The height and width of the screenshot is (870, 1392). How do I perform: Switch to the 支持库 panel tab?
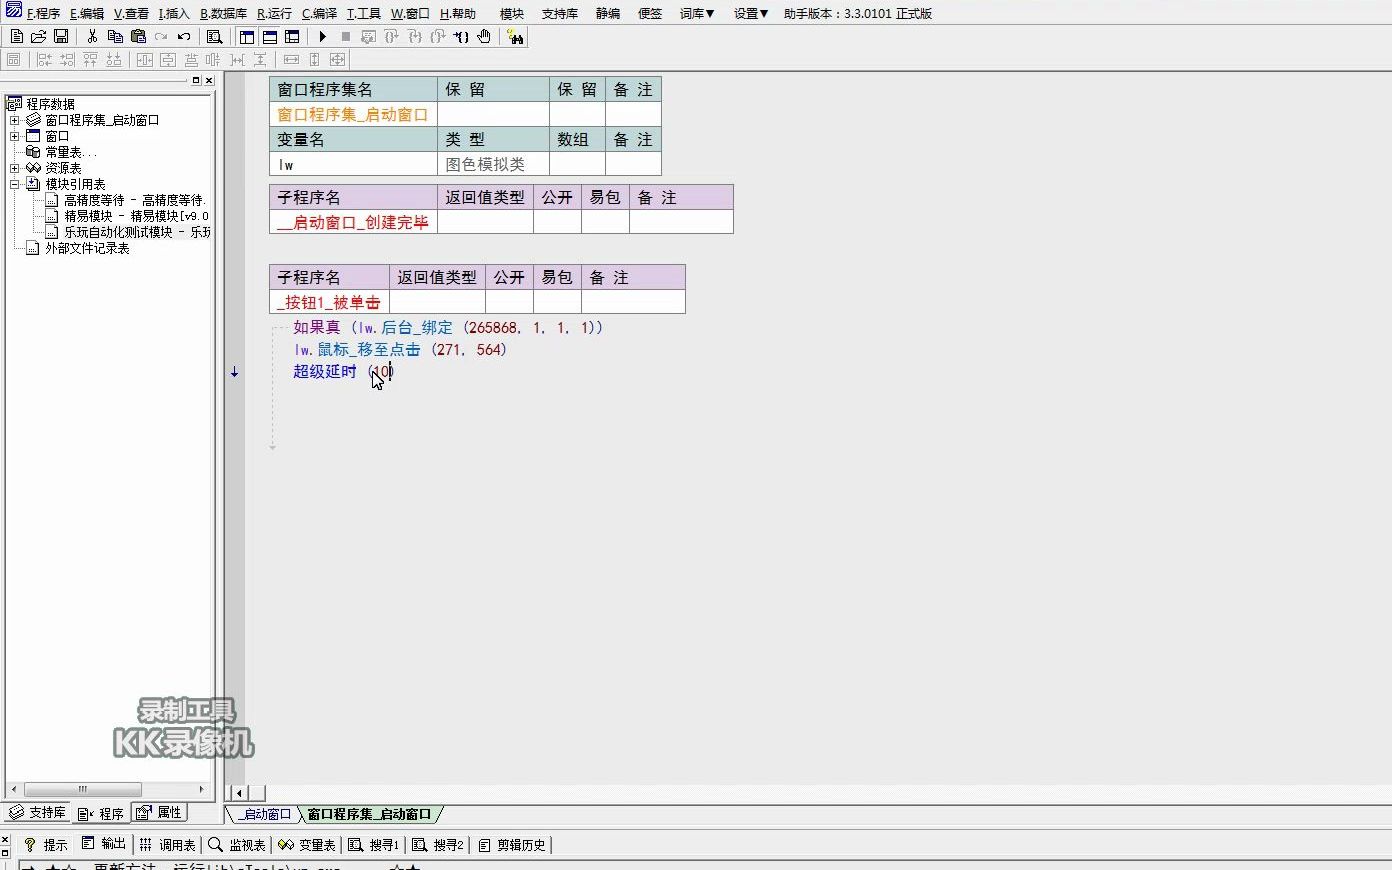(38, 813)
